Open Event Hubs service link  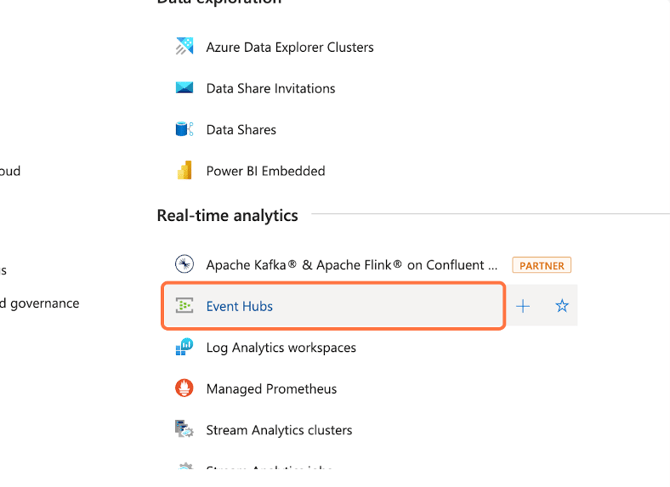tap(239, 306)
